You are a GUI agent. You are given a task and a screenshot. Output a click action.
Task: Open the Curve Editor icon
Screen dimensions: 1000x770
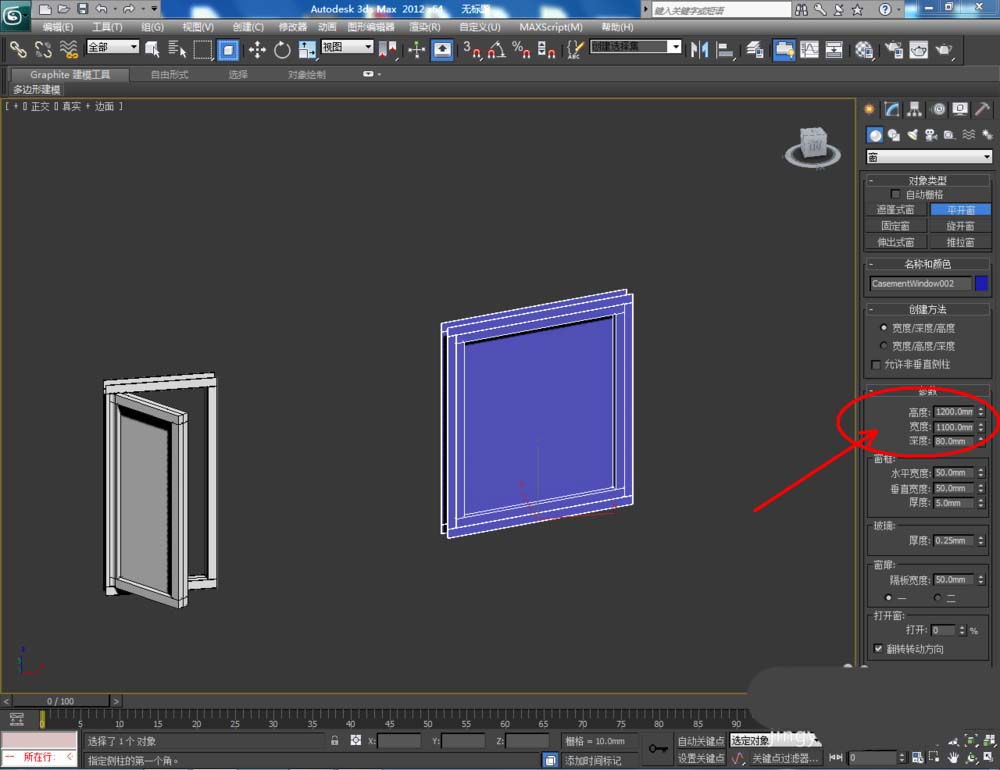tap(809, 49)
